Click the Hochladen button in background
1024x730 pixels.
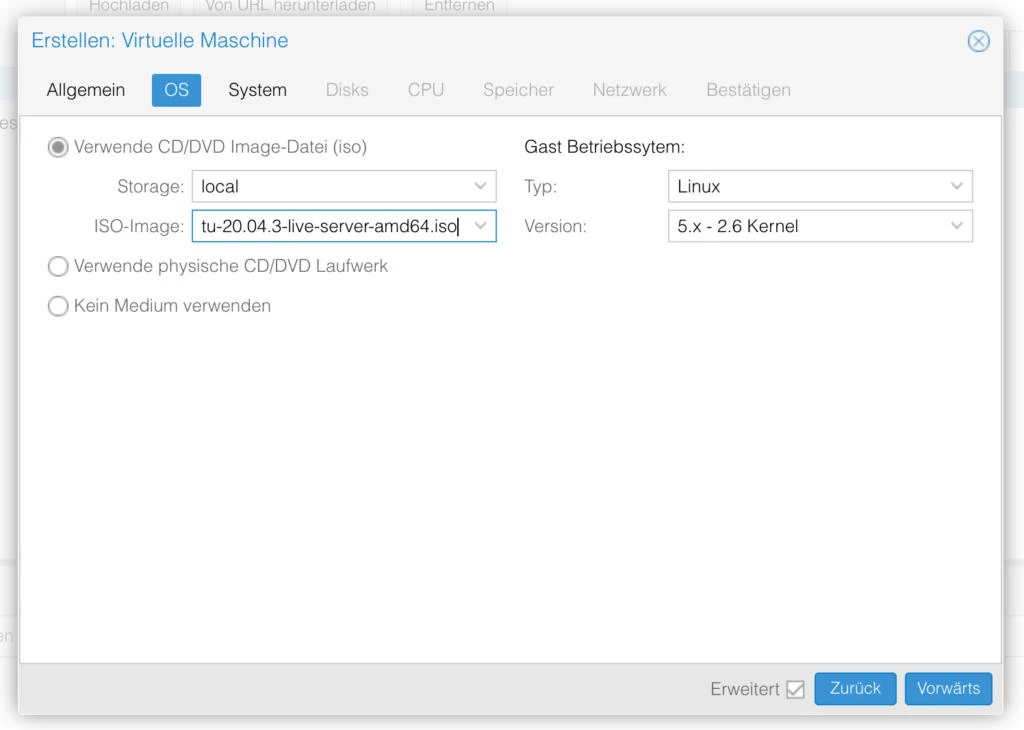[128, 7]
